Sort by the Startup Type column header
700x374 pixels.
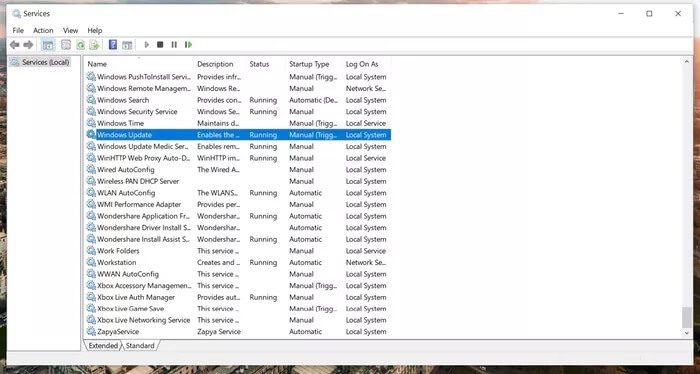(309, 64)
